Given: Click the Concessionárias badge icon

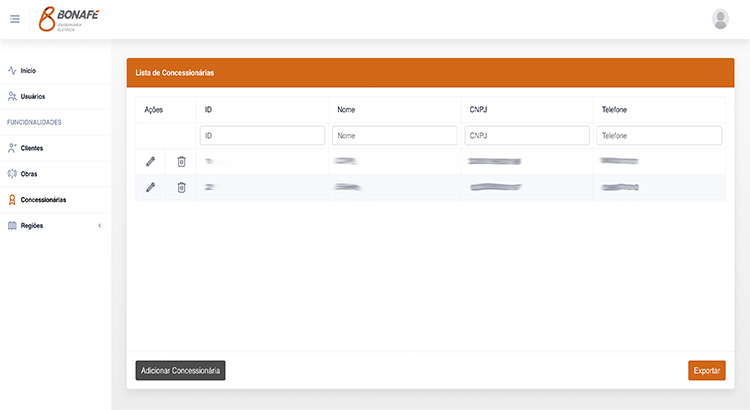Looking at the screenshot, I should (12, 199).
